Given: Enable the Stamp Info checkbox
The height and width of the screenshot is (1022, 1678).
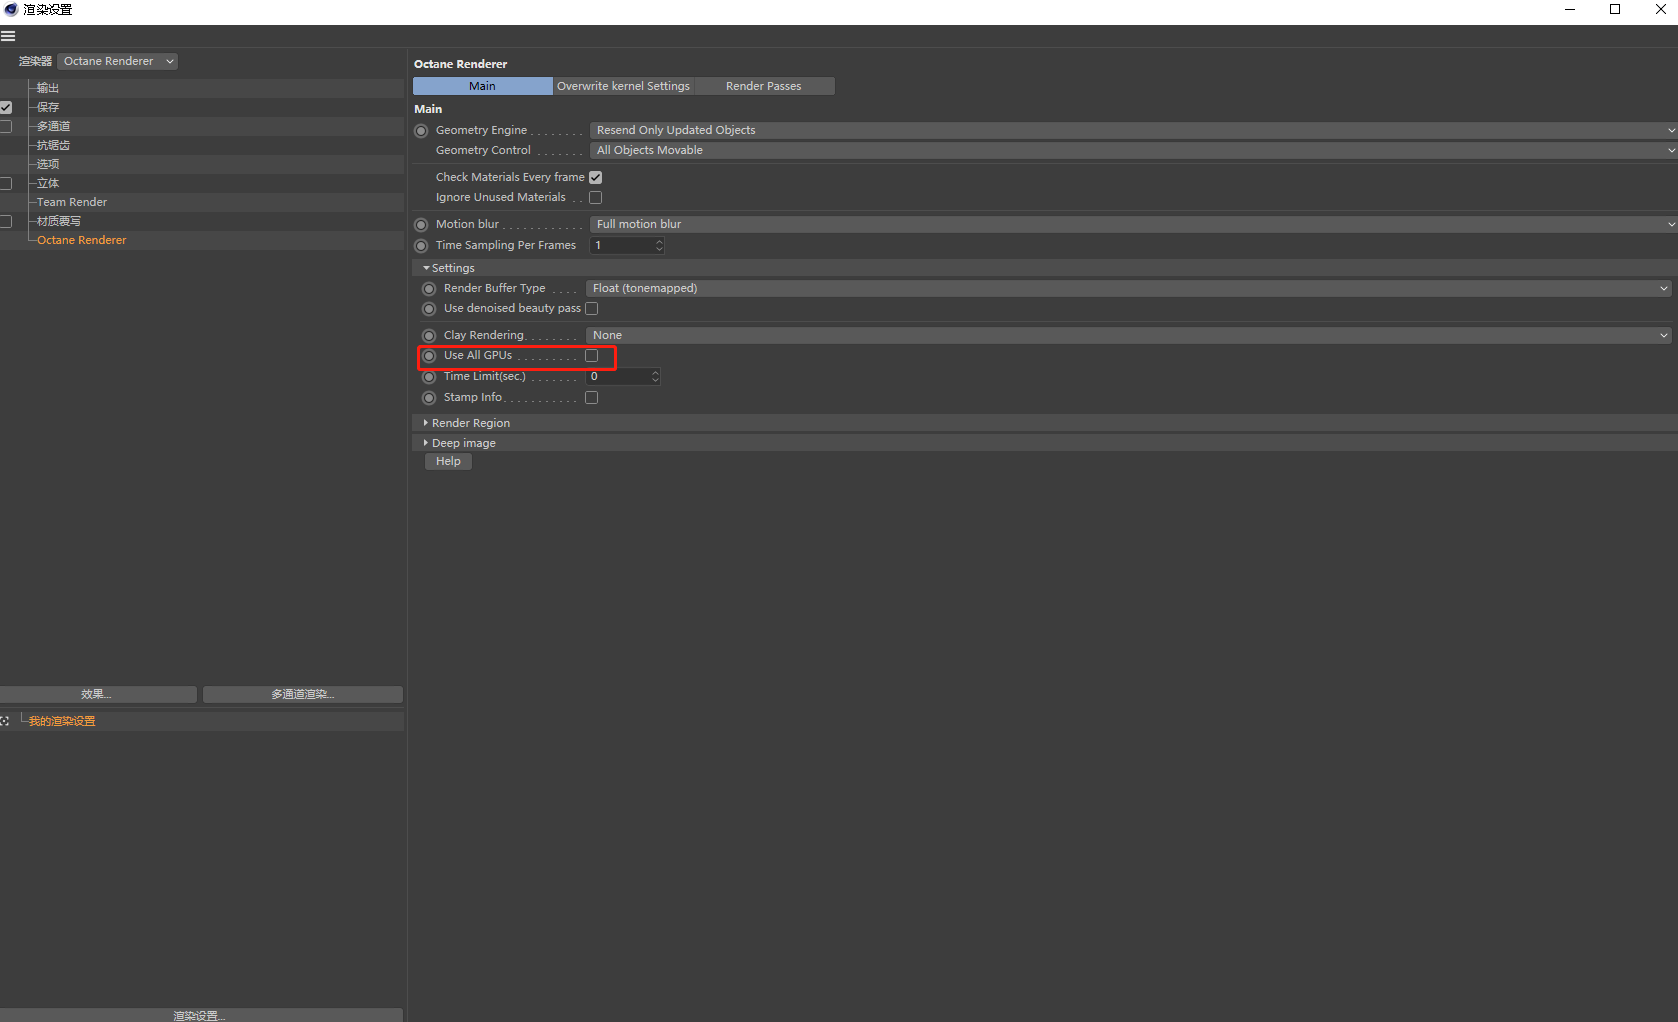Looking at the screenshot, I should [x=592, y=398].
